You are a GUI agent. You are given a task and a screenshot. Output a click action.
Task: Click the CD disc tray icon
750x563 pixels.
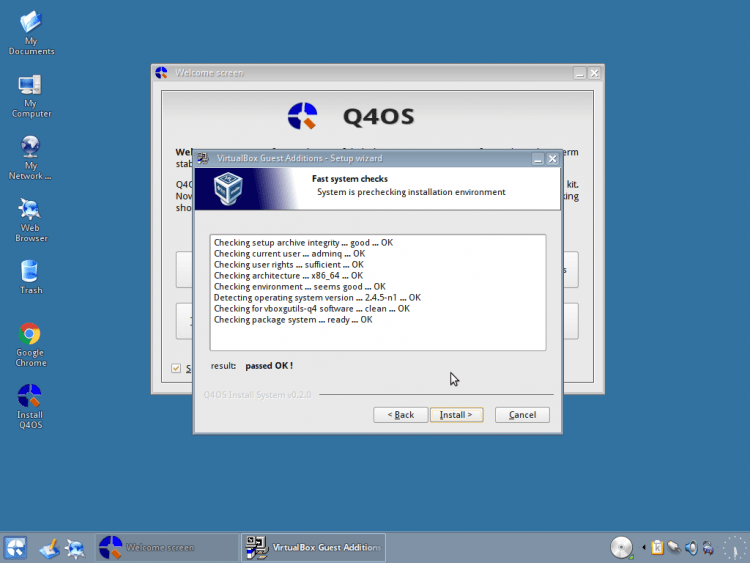622,547
